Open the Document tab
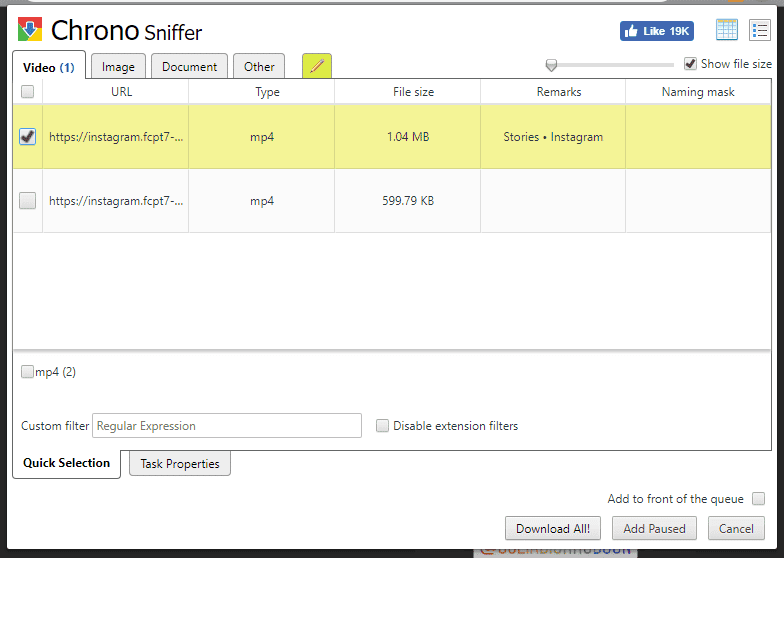The height and width of the screenshot is (640, 784). coord(189,67)
